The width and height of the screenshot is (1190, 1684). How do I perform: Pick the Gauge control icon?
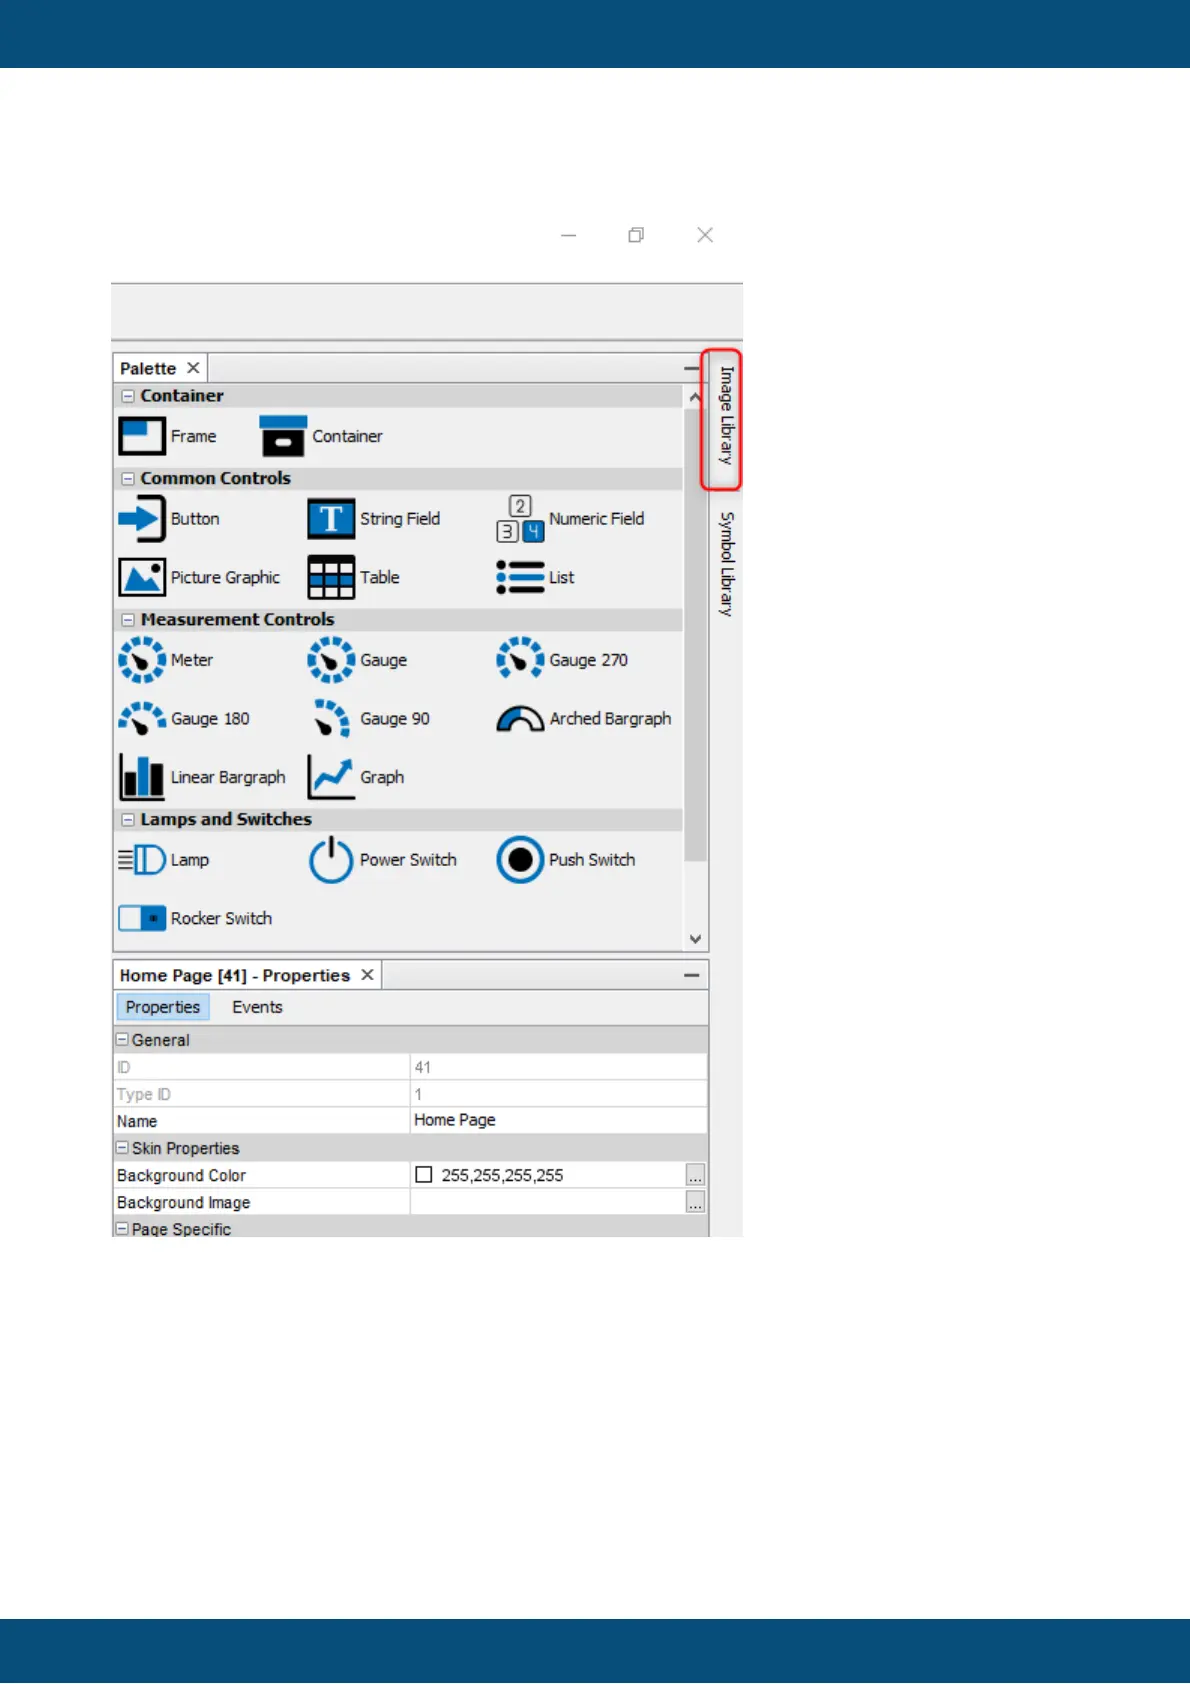[331, 660]
